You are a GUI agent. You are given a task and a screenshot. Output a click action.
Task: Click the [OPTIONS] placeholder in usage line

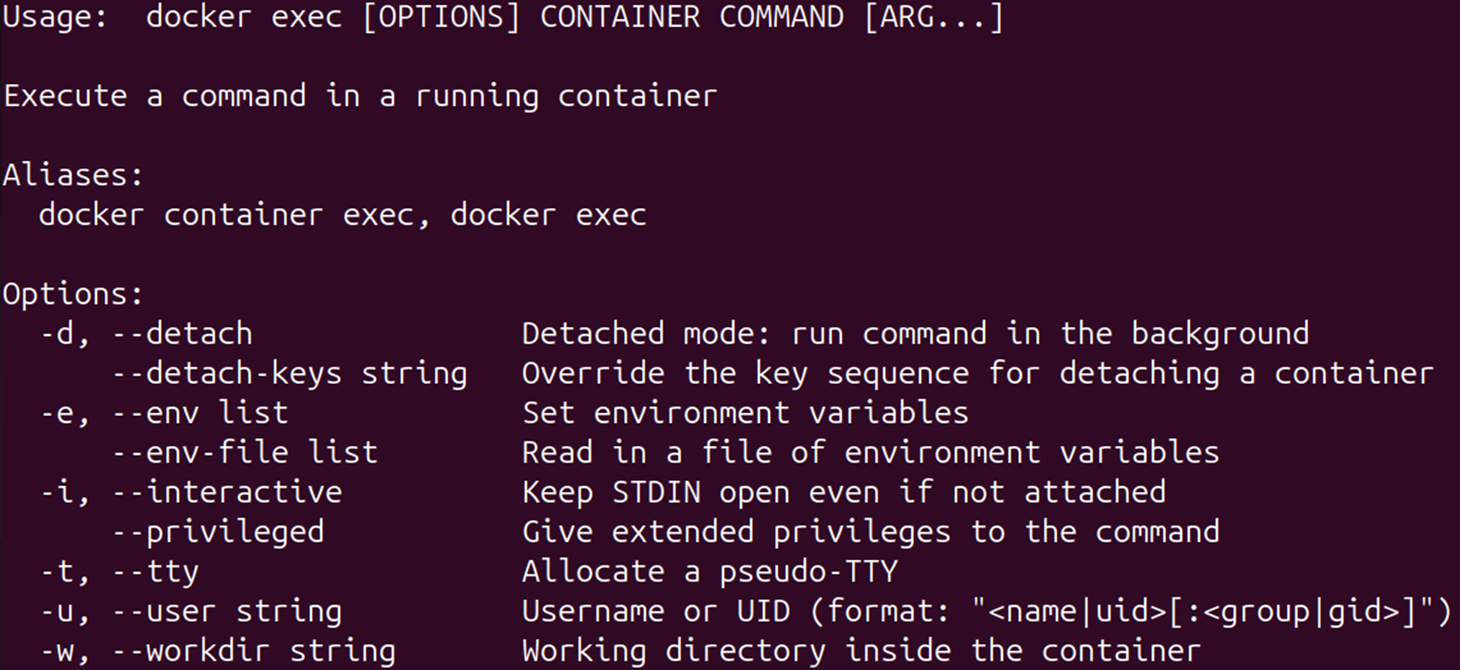[x=441, y=17]
